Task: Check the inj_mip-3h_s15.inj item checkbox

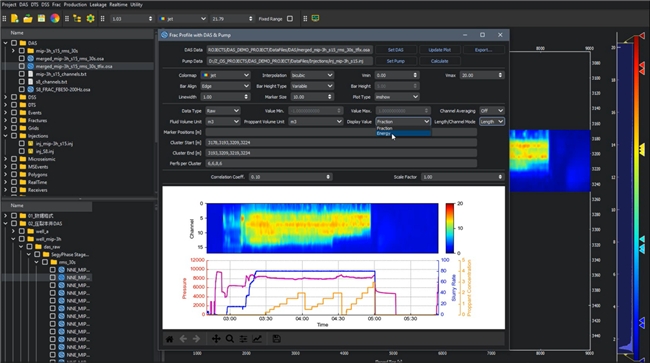Action: pos(22,143)
